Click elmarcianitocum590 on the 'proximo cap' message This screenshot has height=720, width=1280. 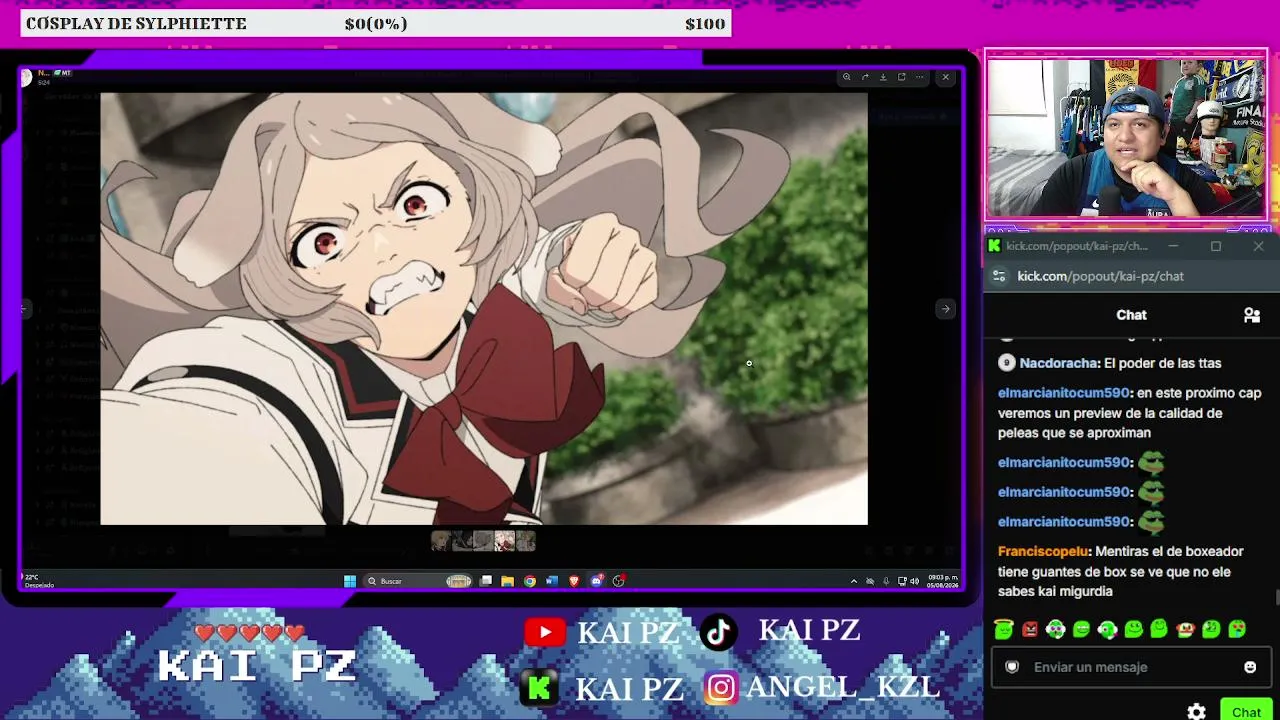[x=1064, y=393]
